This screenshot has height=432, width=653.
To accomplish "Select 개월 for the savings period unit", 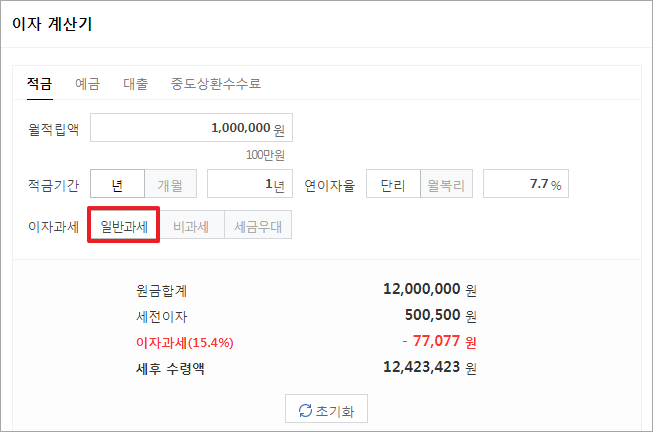I will coord(170,184).
